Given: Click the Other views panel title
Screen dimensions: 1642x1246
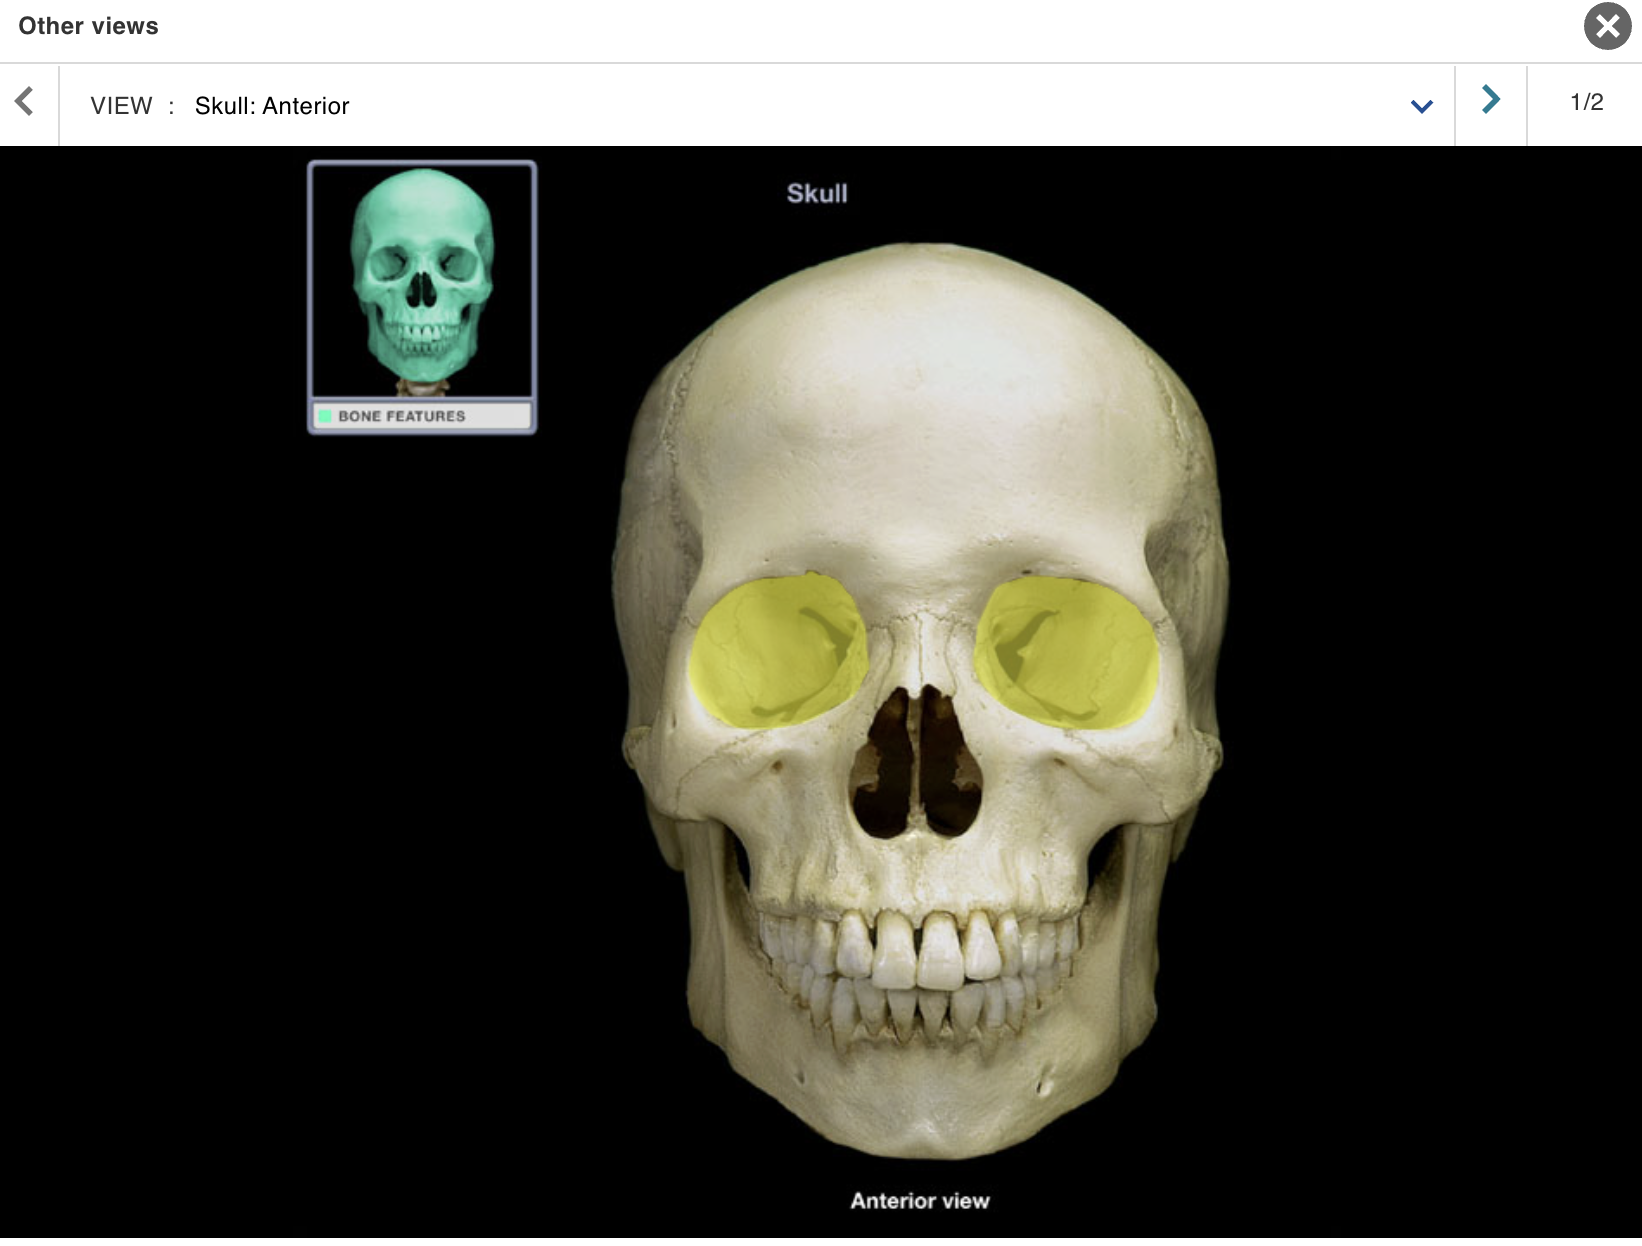Looking at the screenshot, I should click(x=87, y=26).
